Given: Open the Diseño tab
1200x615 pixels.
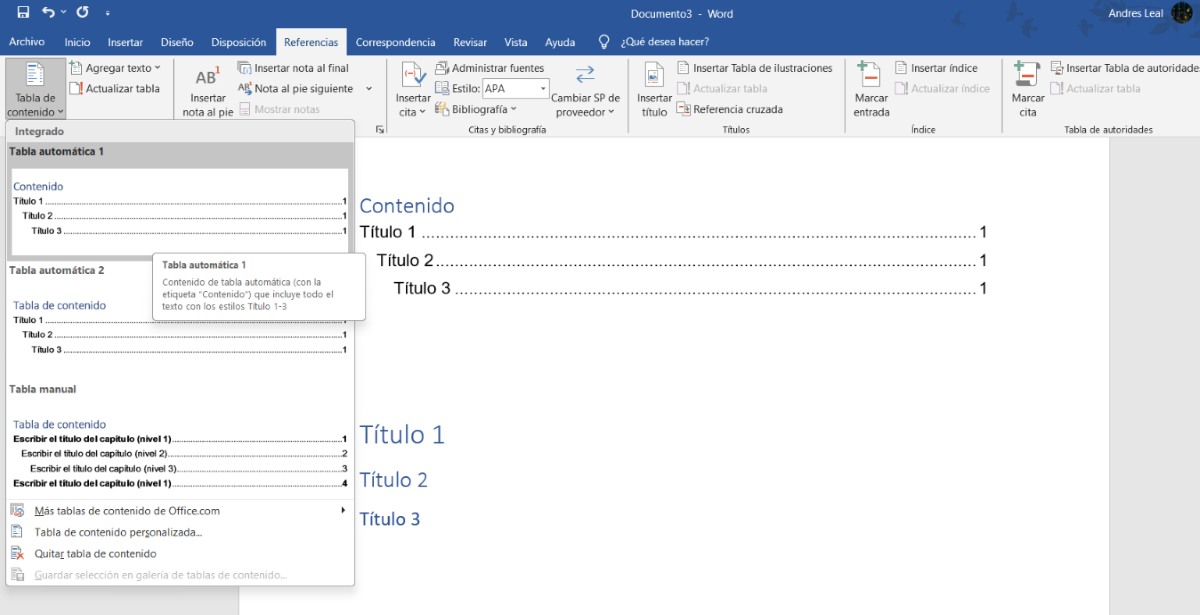Looking at the screenshot, I should (x=177, y=42).
